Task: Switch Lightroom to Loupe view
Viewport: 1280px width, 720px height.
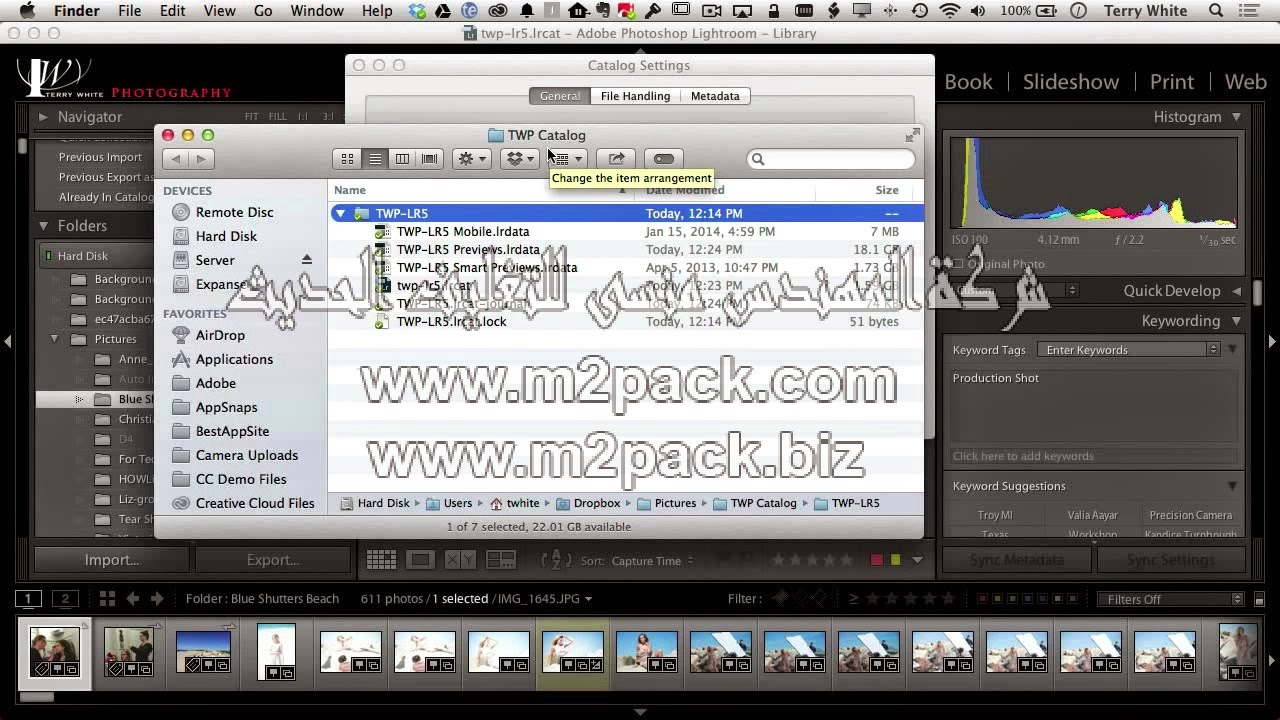Action: (x=420, y=560)
